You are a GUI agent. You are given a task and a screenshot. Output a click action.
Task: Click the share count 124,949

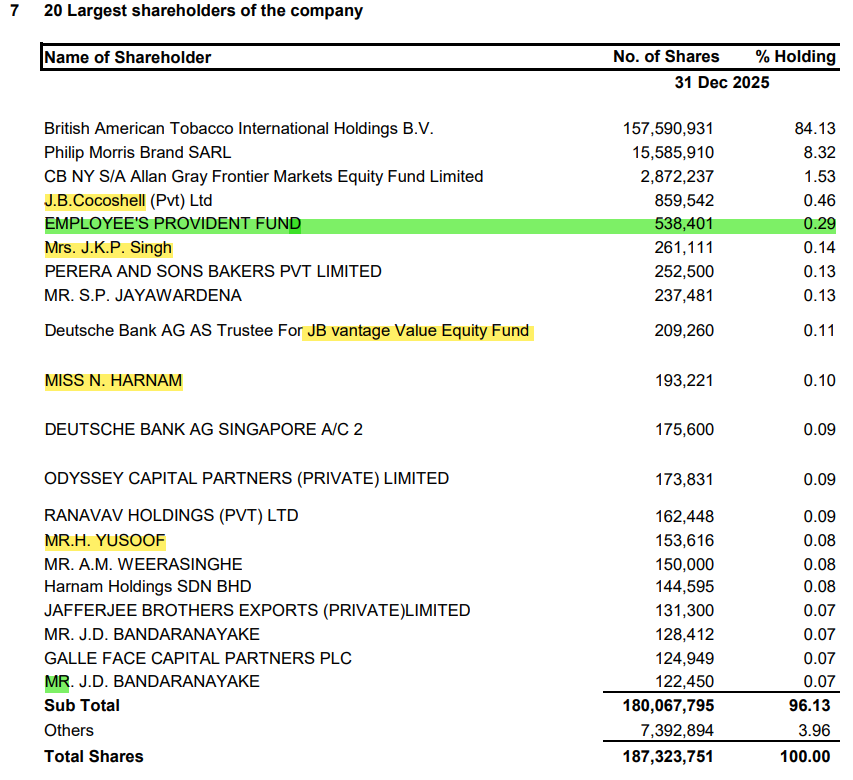[x=684, y=658]
